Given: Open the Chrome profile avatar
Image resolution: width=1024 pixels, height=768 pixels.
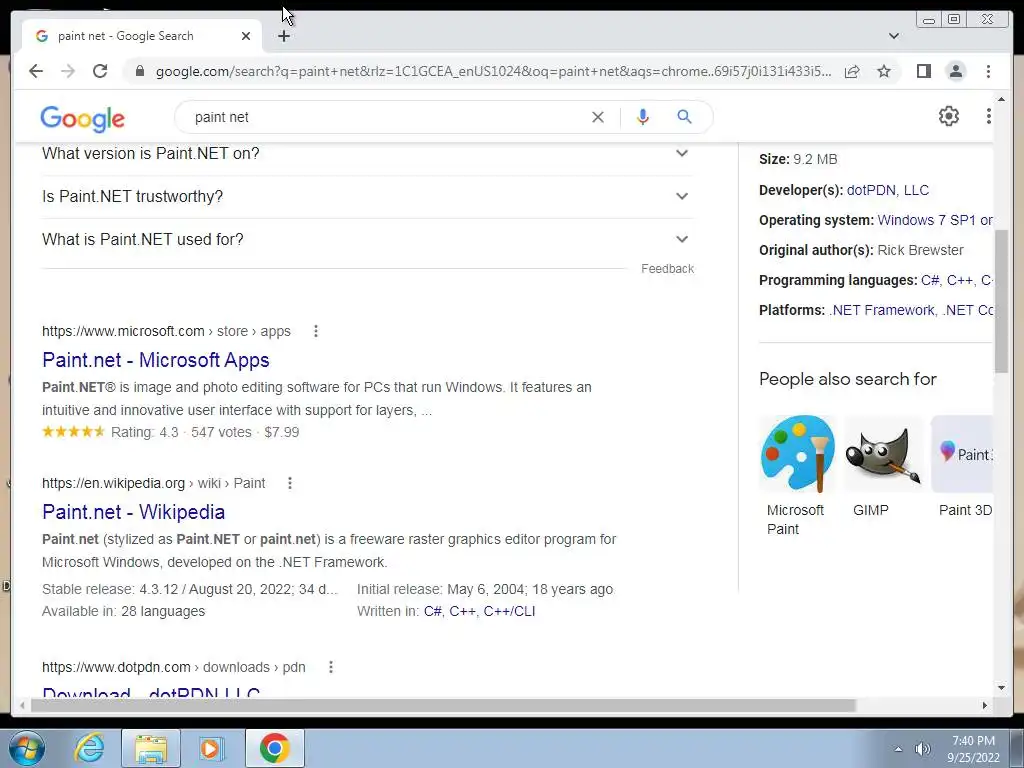Looking at the screenshot, I should (x=955, y=71).
